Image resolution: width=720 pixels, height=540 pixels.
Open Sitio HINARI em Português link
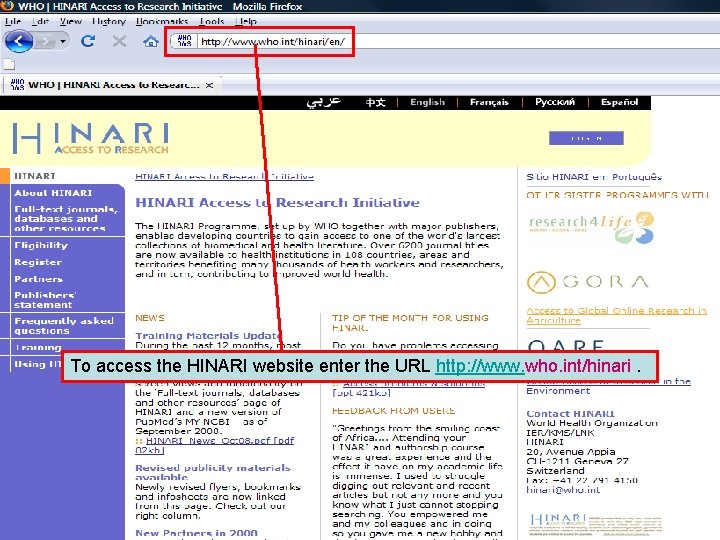594,177
